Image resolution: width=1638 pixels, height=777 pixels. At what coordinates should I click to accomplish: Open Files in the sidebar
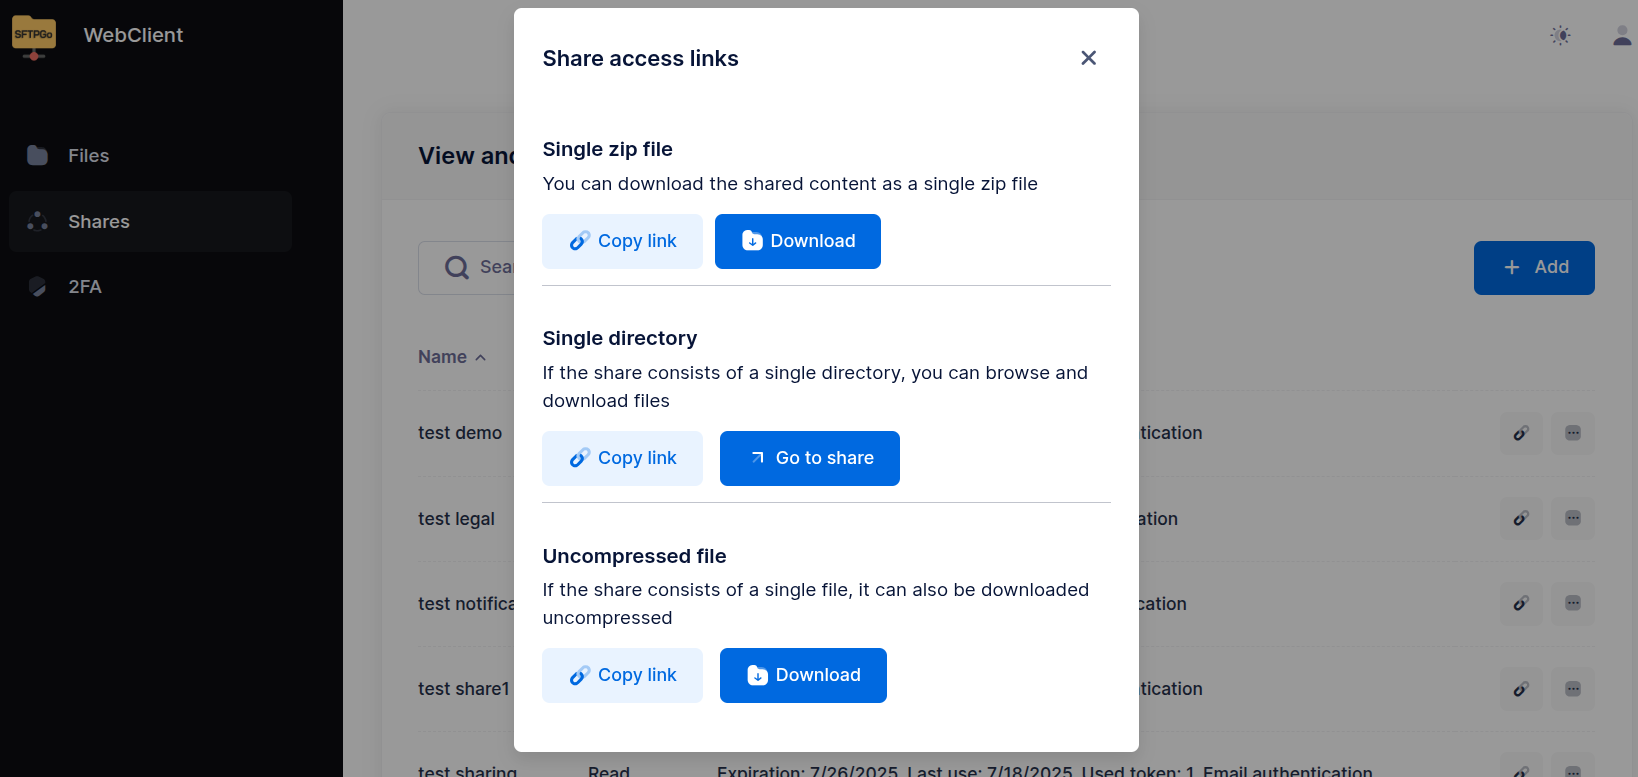point(88,156)
